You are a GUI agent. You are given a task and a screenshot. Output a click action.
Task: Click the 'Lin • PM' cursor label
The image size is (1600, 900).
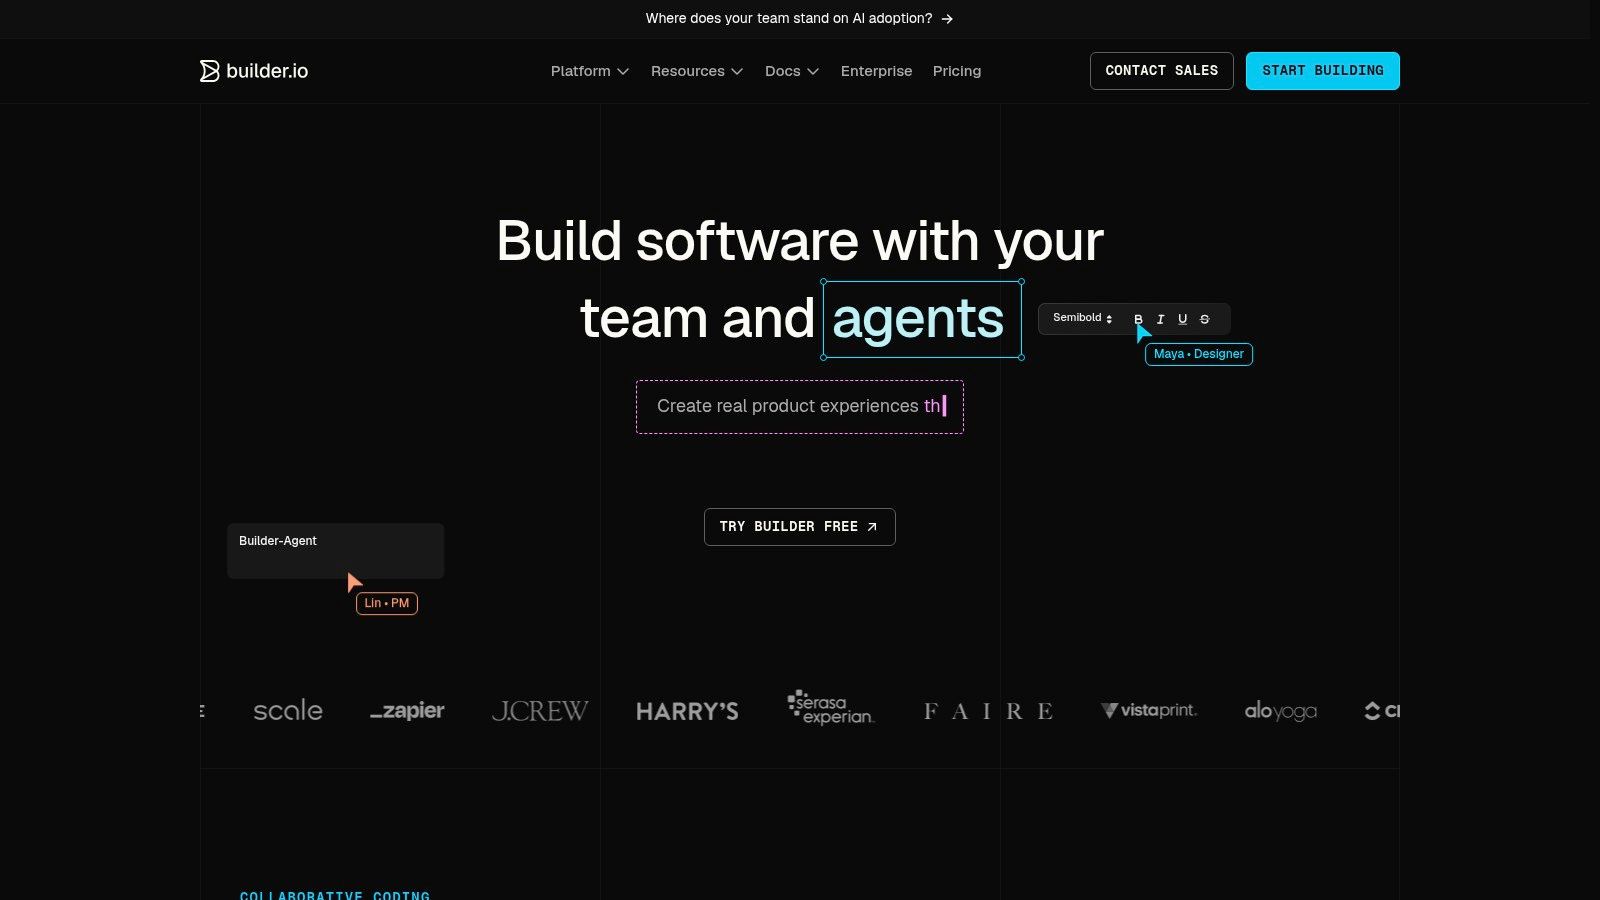[x=387, y=603]
